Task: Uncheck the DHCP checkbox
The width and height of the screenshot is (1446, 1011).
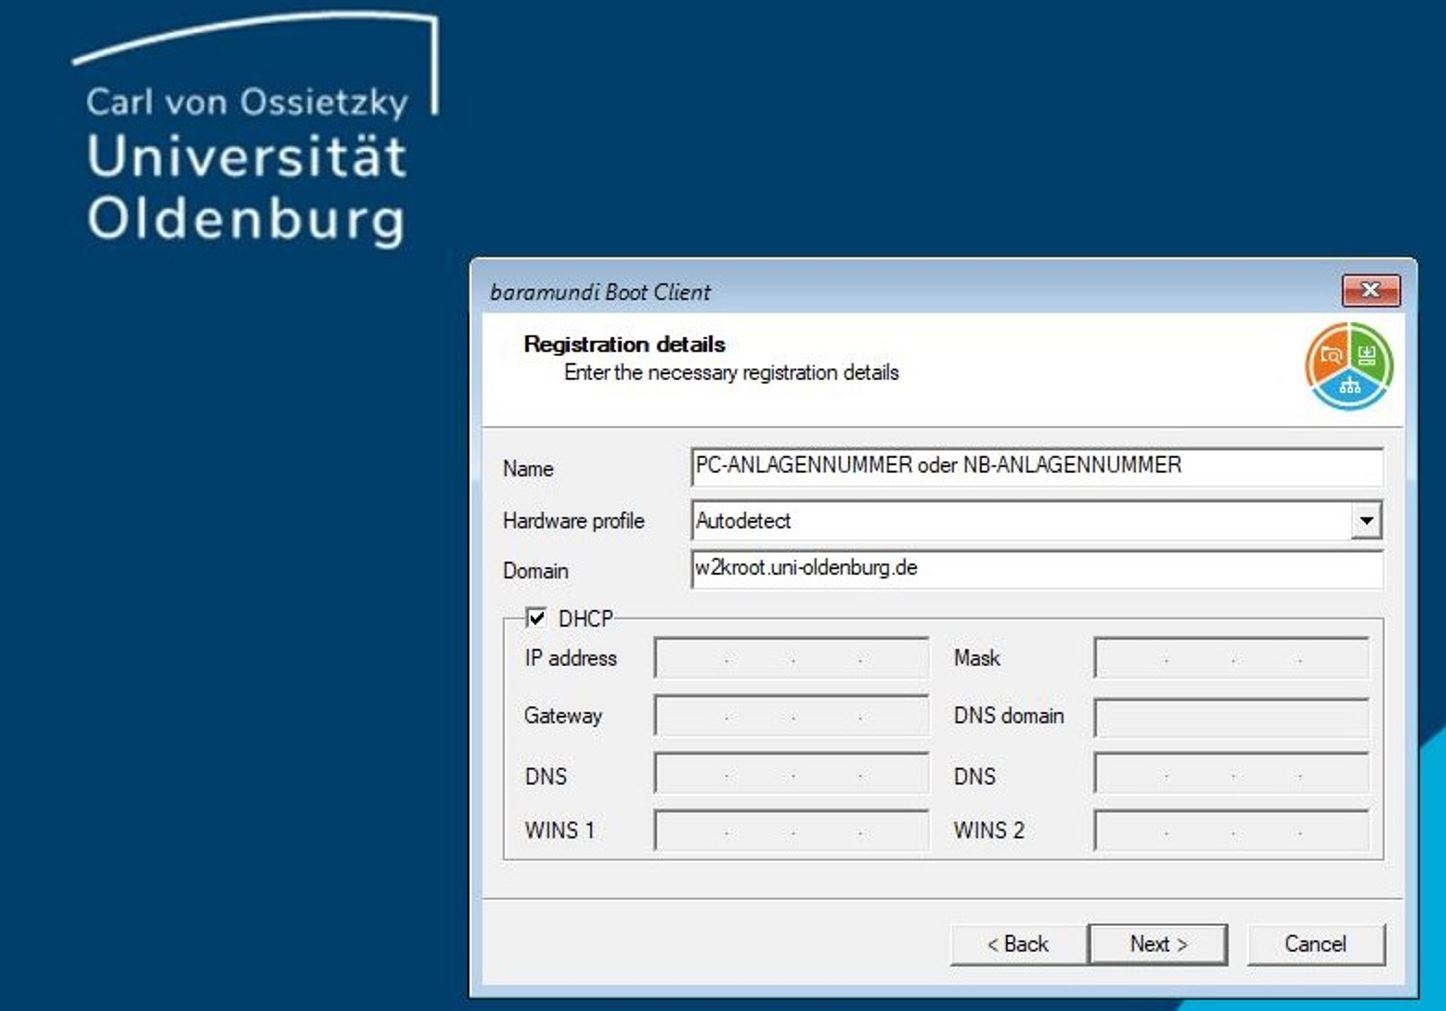Action: tap(537, 618)
